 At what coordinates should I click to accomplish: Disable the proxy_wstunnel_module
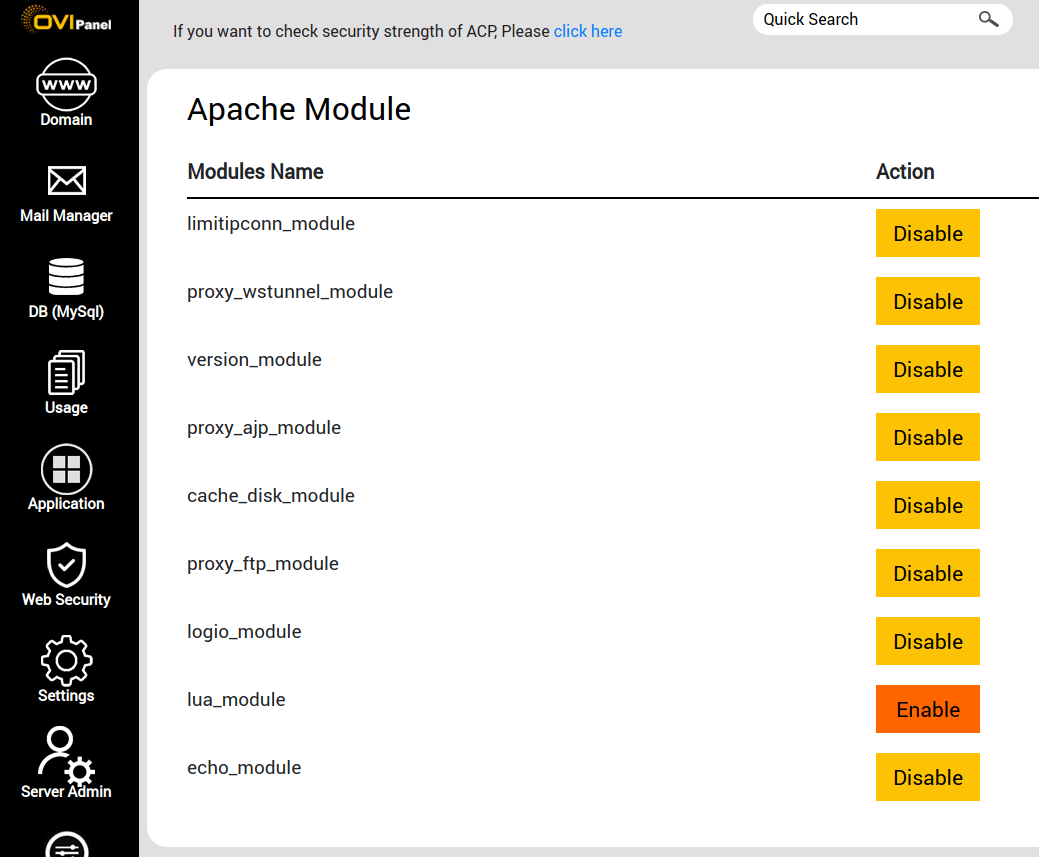[927, 301]
